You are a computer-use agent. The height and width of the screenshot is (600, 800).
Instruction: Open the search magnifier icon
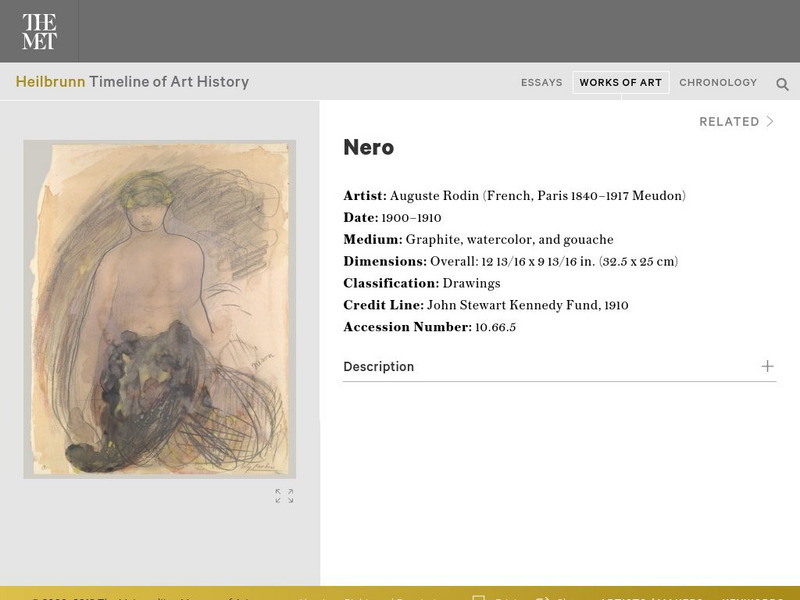(x=782, y=84)
